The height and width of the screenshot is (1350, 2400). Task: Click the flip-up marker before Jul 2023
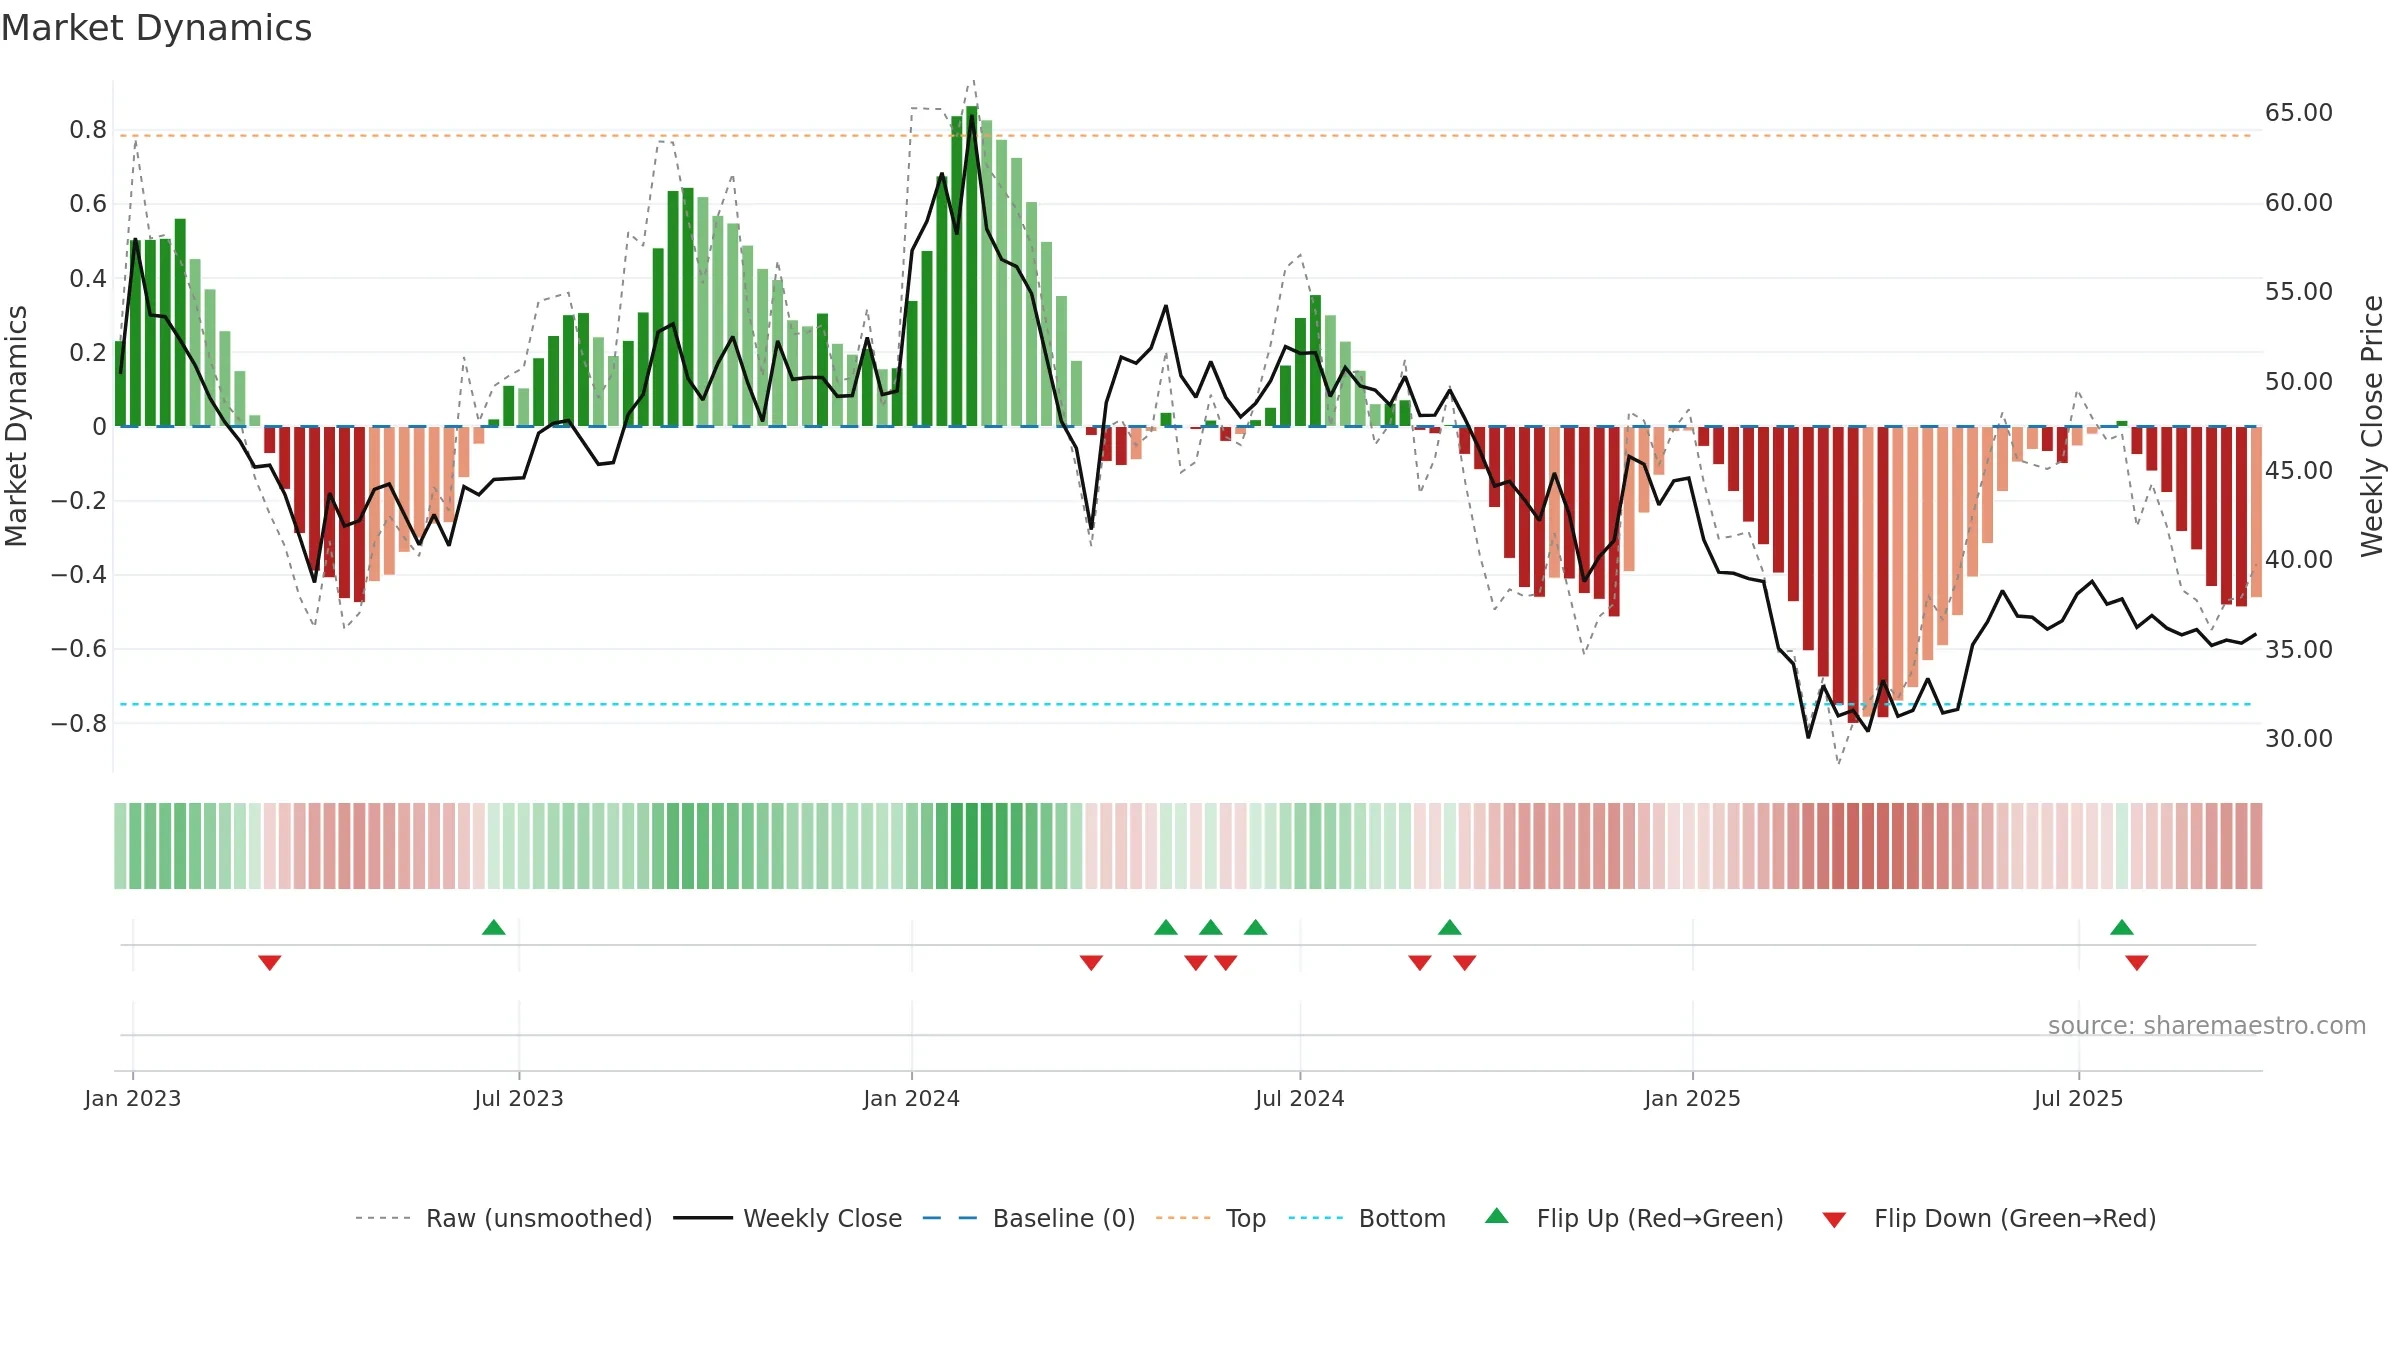click(494, 927)
